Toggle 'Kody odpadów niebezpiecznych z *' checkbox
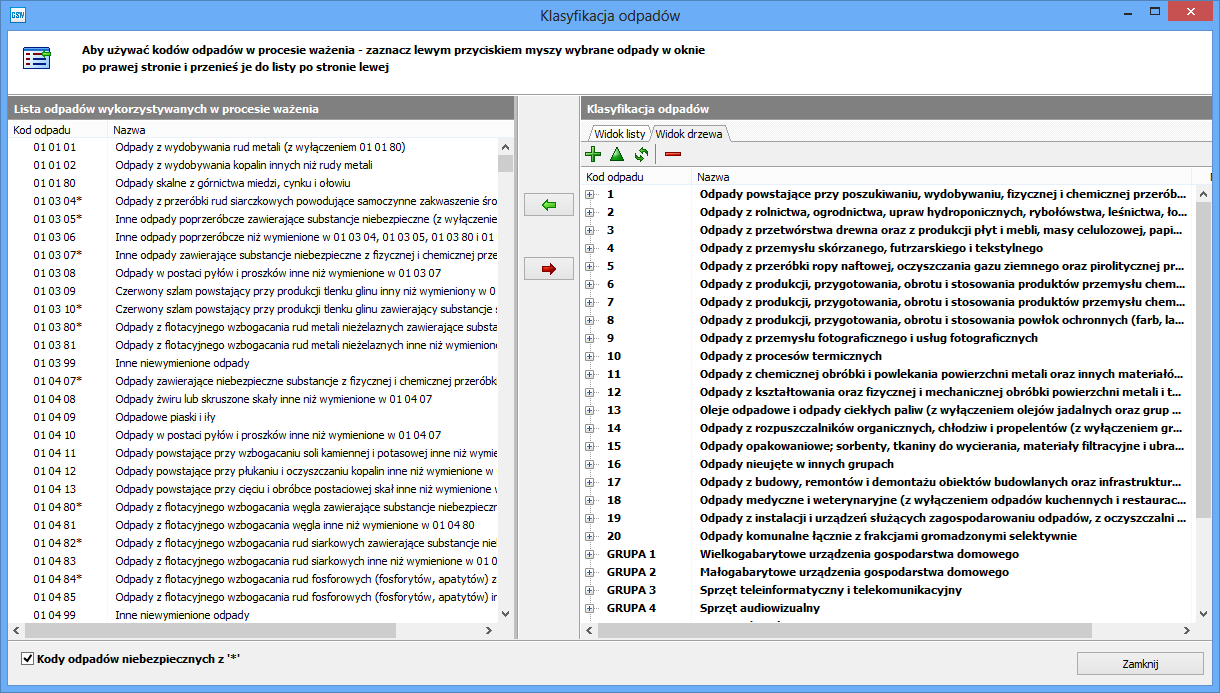The image size is (1220, 693). 27,659
